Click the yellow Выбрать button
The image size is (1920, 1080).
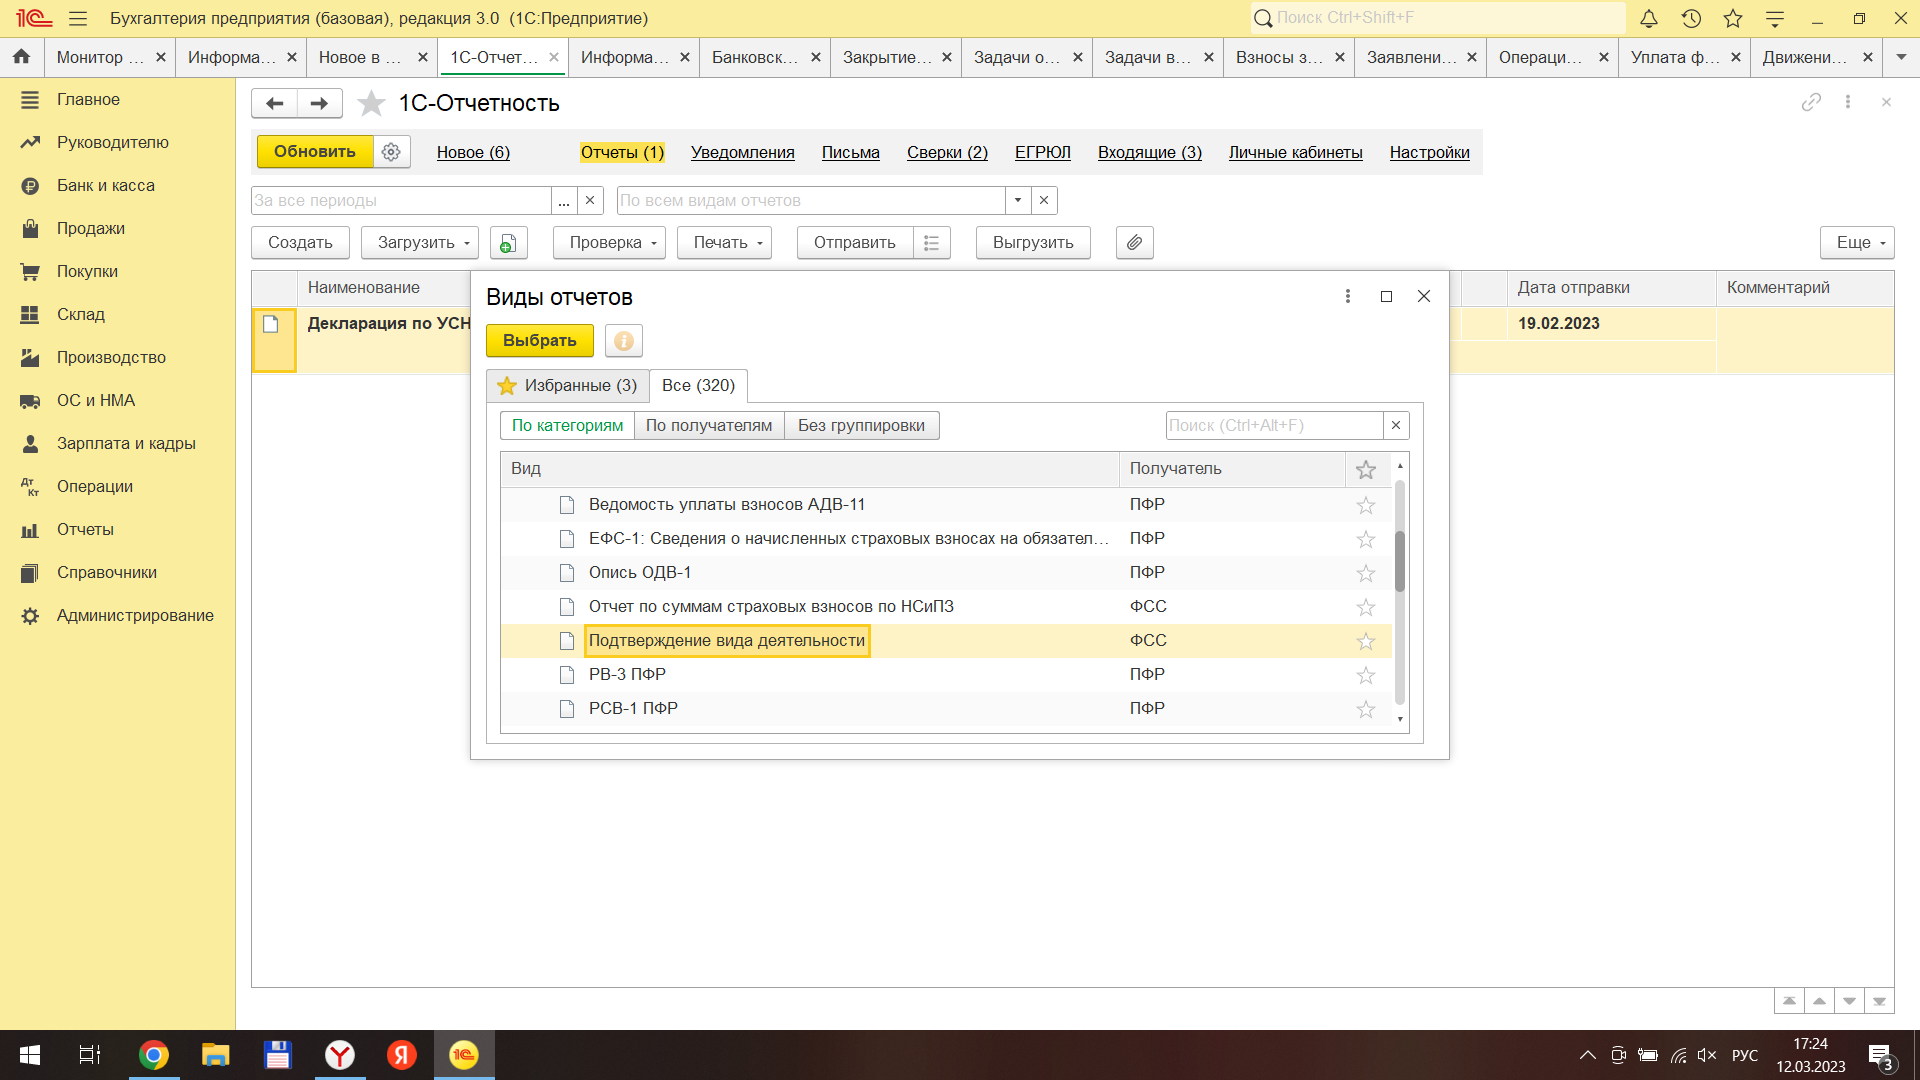point(539,341)
